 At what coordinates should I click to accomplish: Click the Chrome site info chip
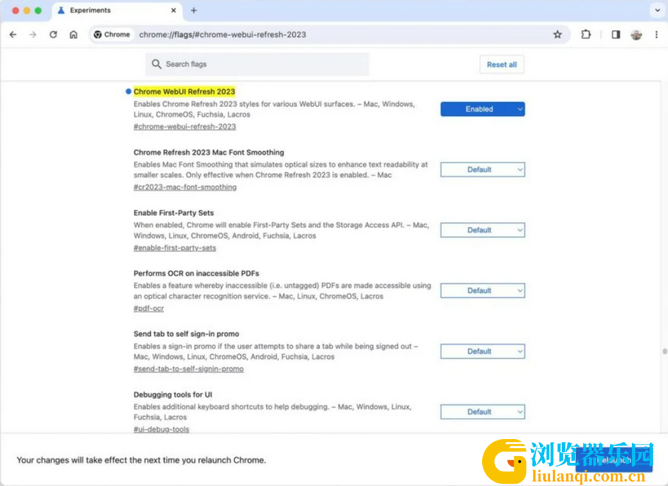[x=112, y=35]
